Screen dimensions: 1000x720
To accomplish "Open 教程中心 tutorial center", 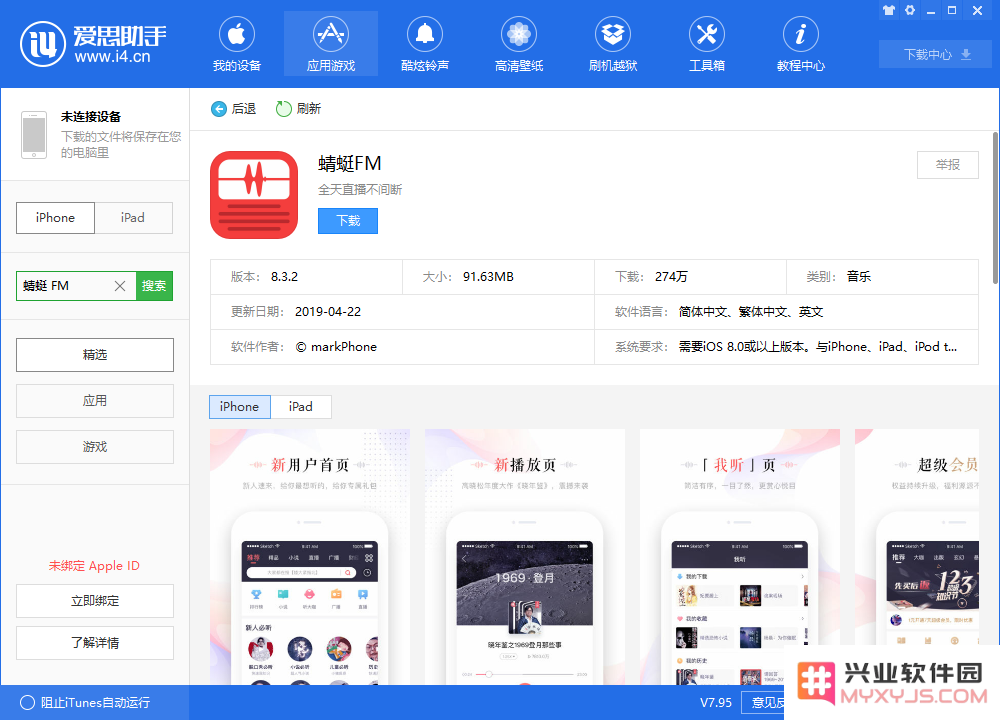I will tap(800, 43).
